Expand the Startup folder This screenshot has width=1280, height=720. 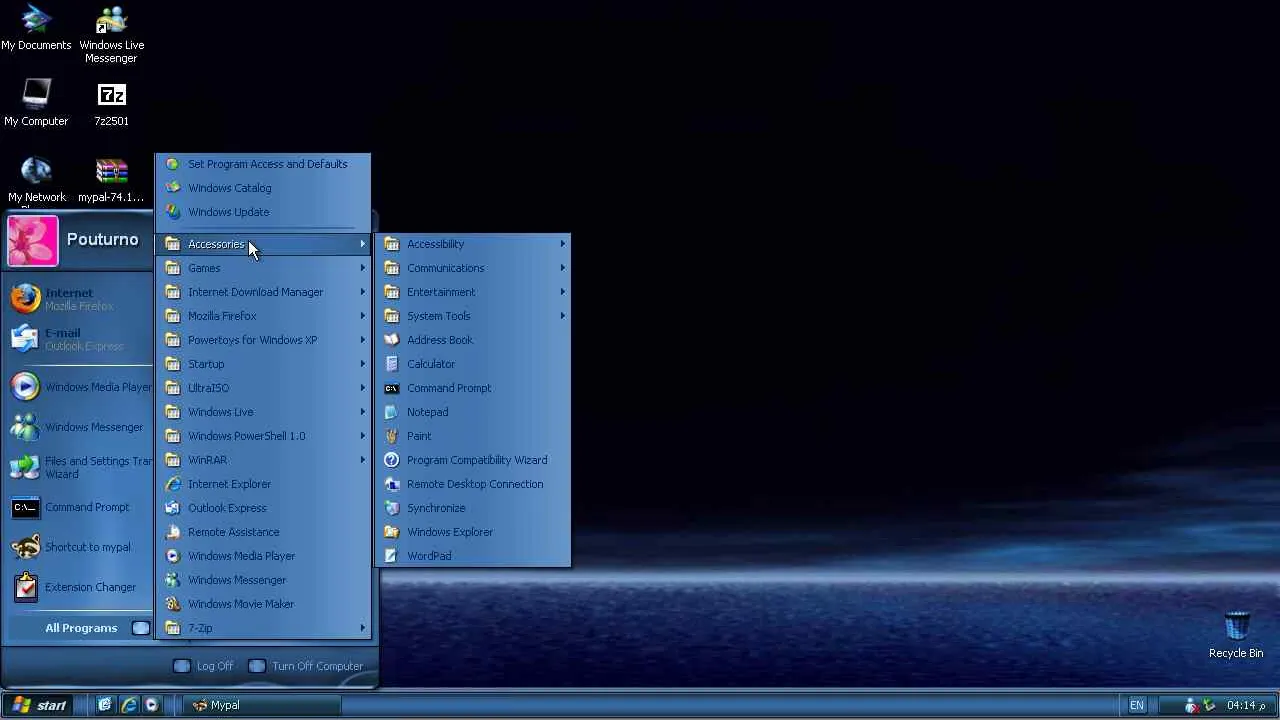[x=263, y=364]
